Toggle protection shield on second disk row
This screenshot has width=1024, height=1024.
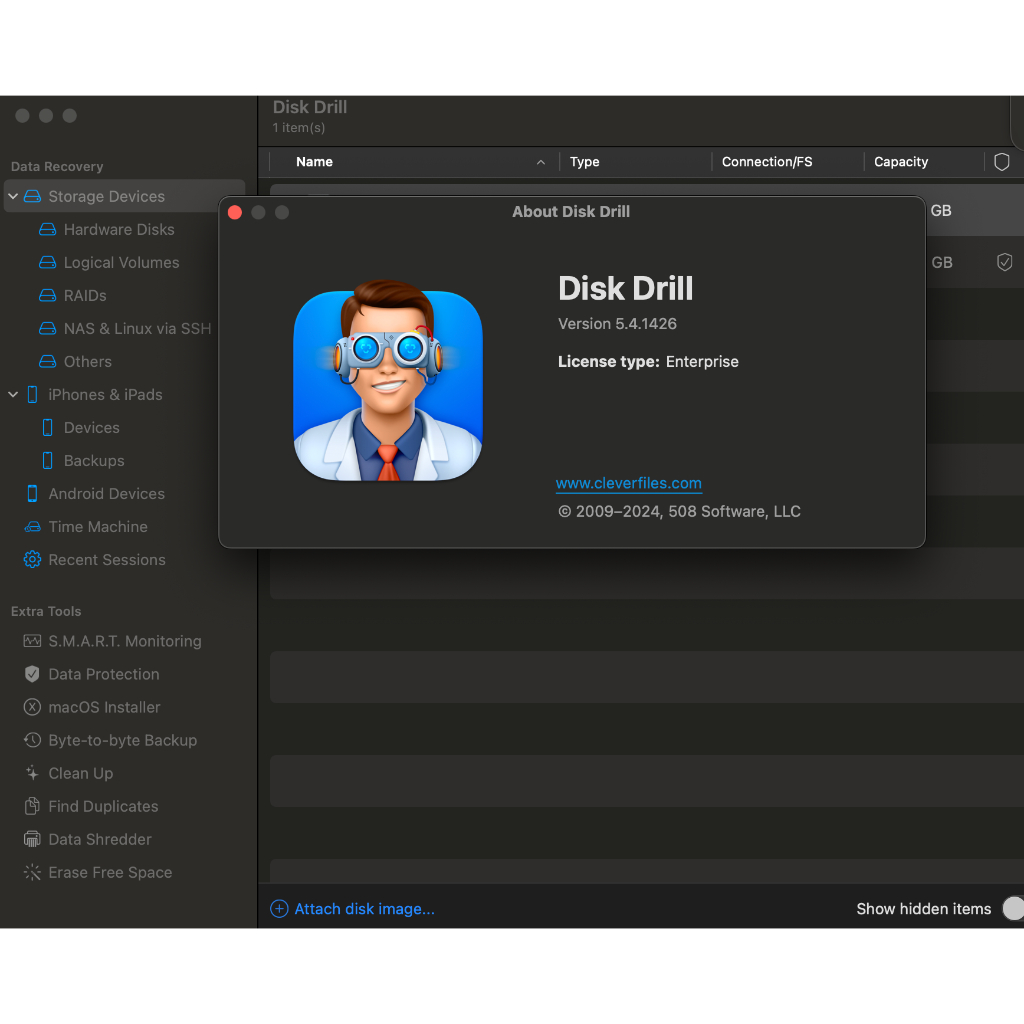coord(1004,262)
